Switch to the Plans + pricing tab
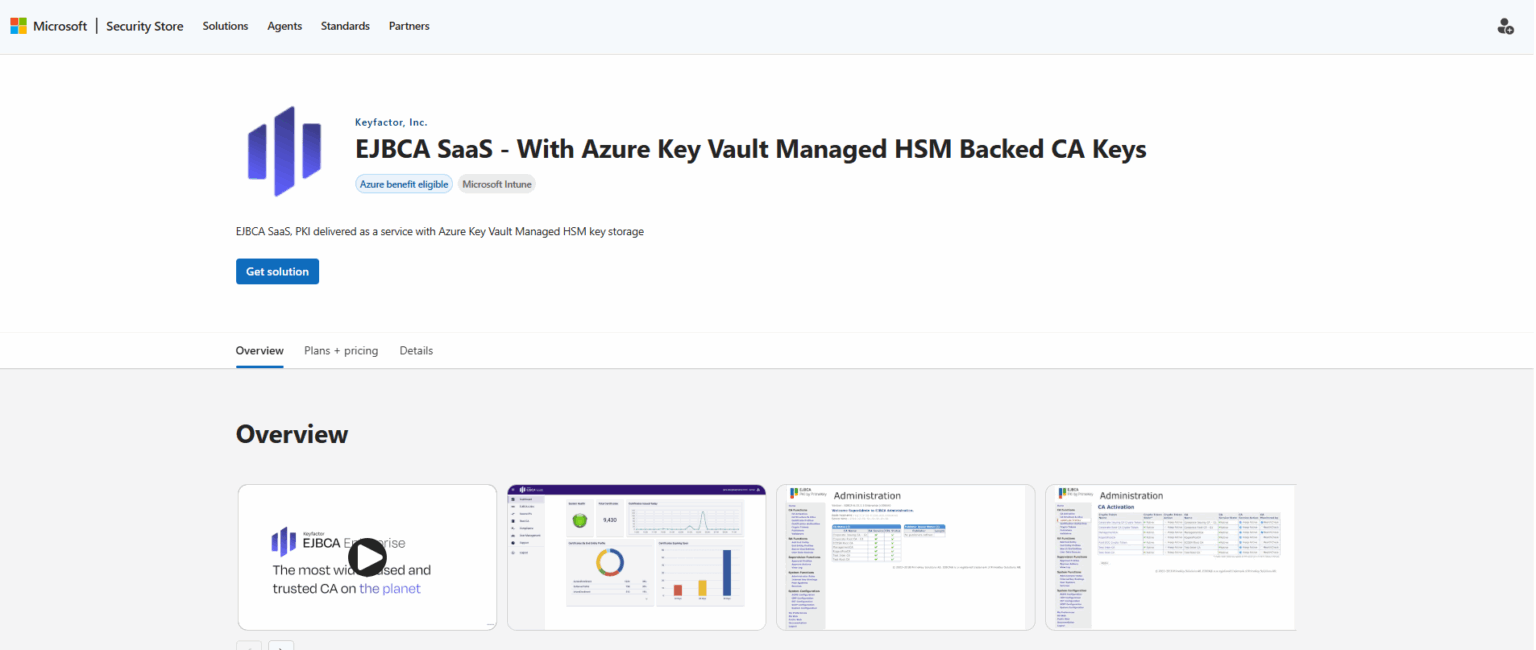The height and width of the screenshot is (650, 1536). pyautogui.click(x=340, y=350)
